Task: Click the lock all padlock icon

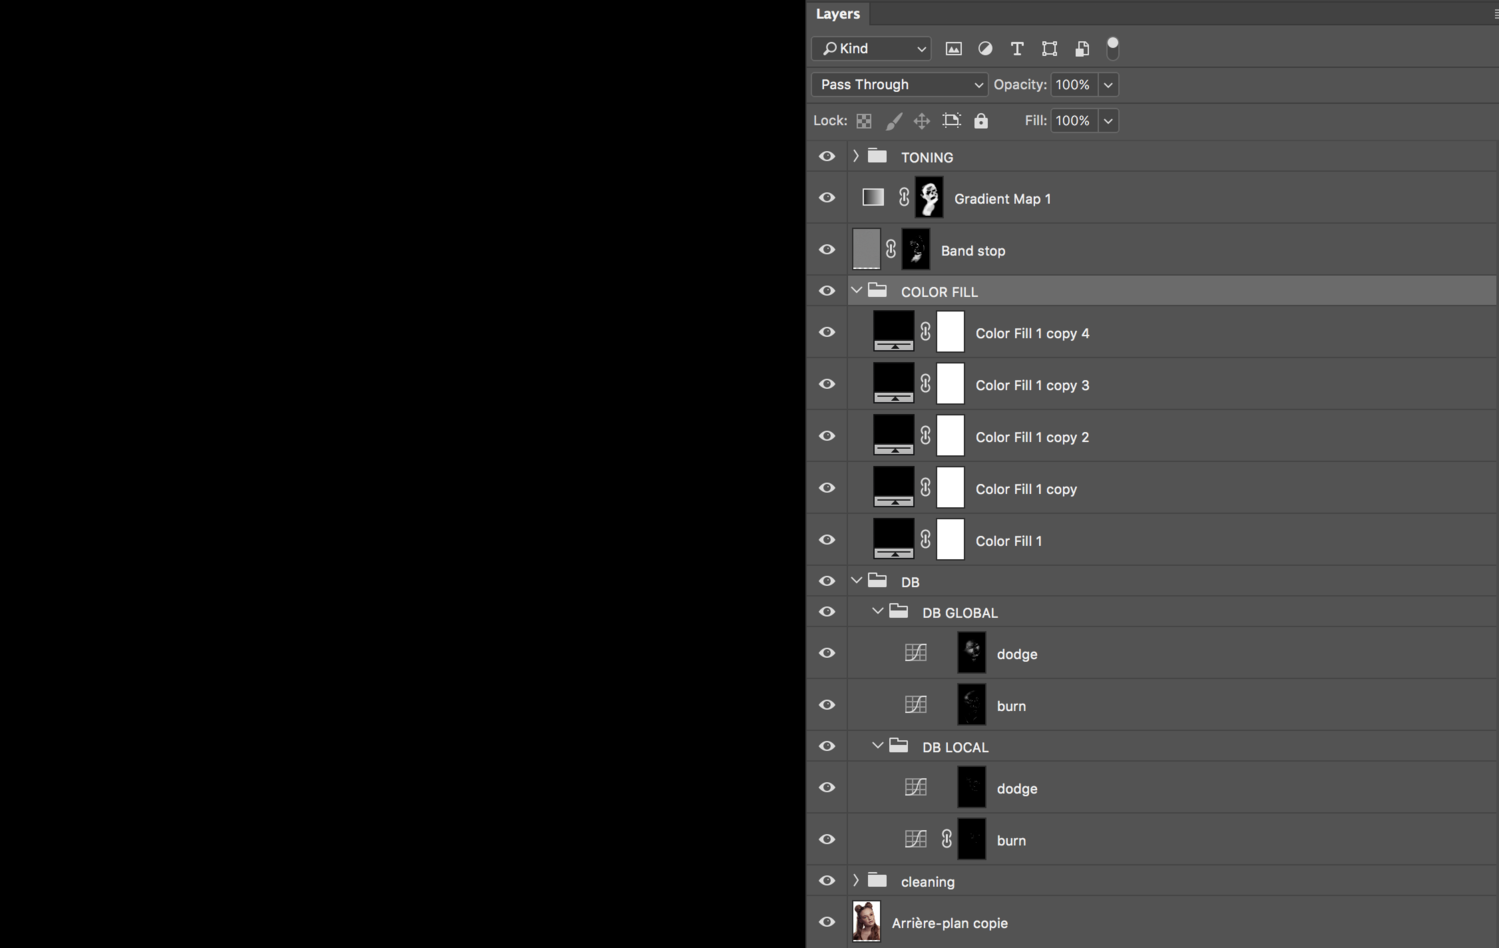Action: (x=981, y=121)
